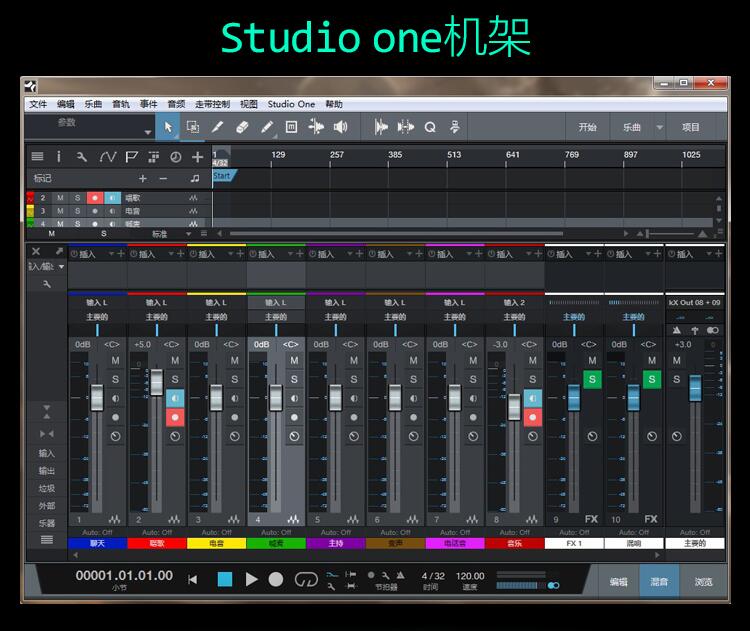Expand the song dropdown arrow
750x631 pixels.
(x=660, y=127)
